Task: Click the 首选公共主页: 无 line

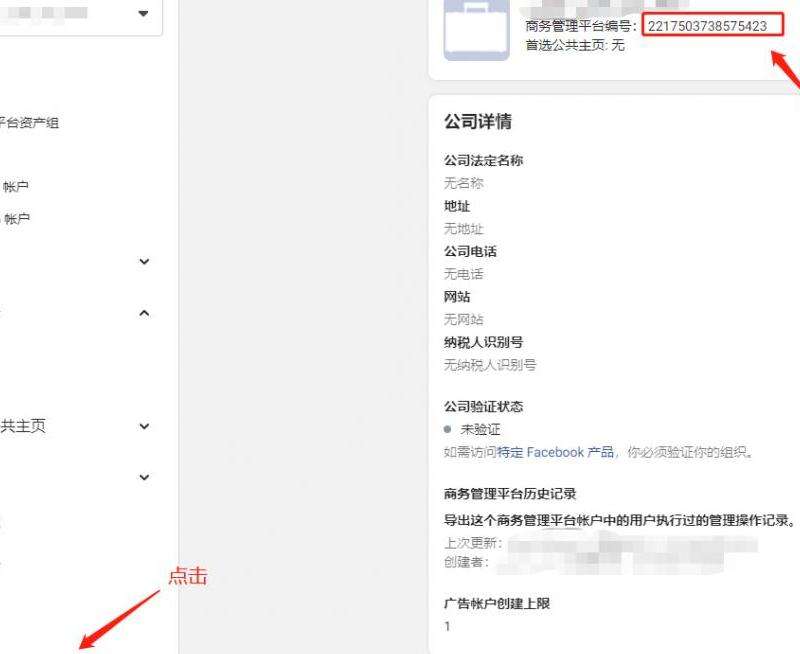Action: pos(574,46)
